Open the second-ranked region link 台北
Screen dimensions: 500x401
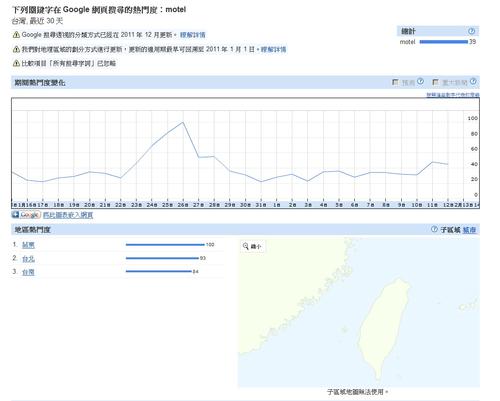point(28,259)
